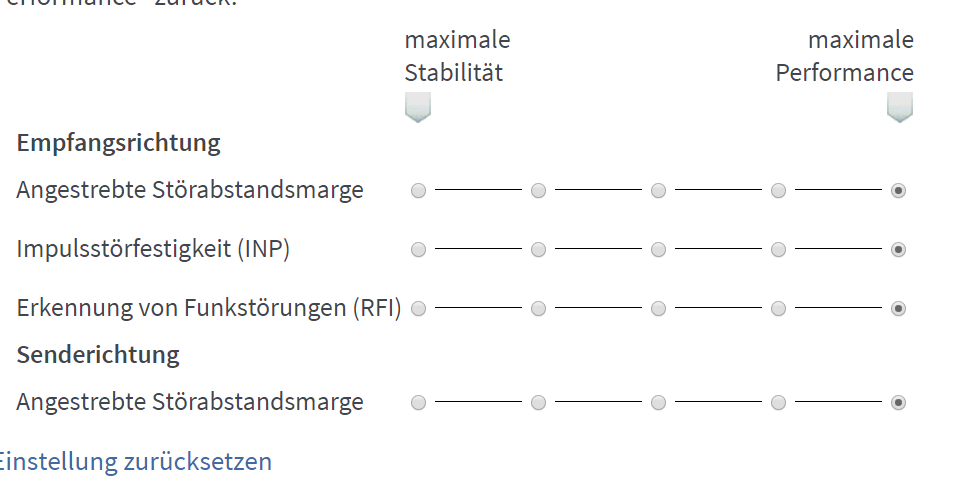Image resolution: width=962 pixels, height=491 pixels.
Task: Choose second Impulsstörfestigkeit (INP) radio option
Action: [x=538, y=249]
